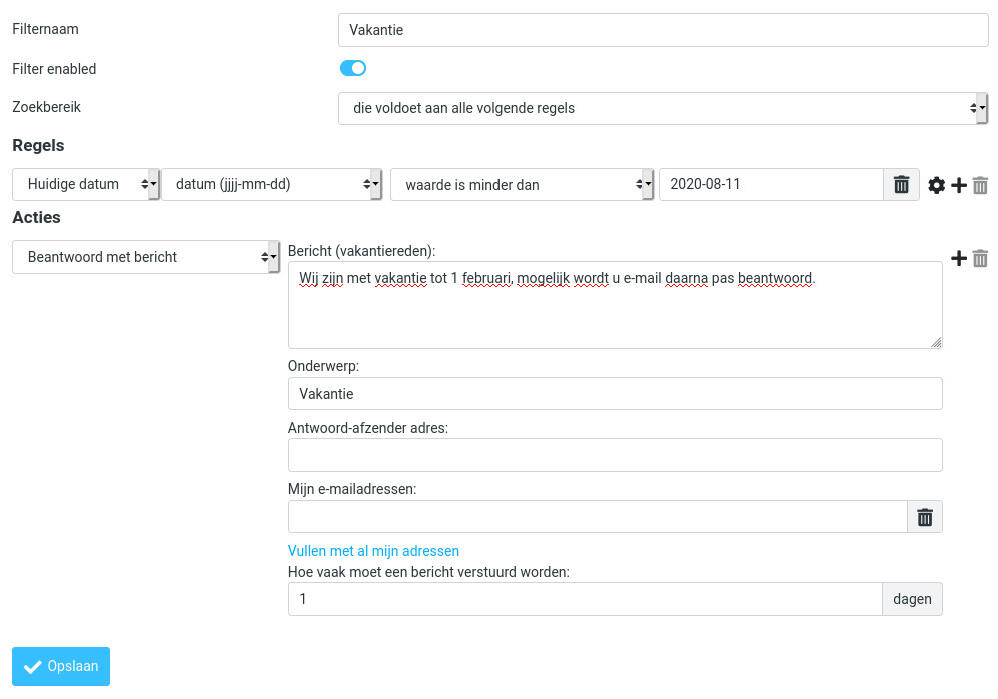998x699 pixels.
Task: Click the Antwoord-afzender adres field
Action: tap(615, 455)
